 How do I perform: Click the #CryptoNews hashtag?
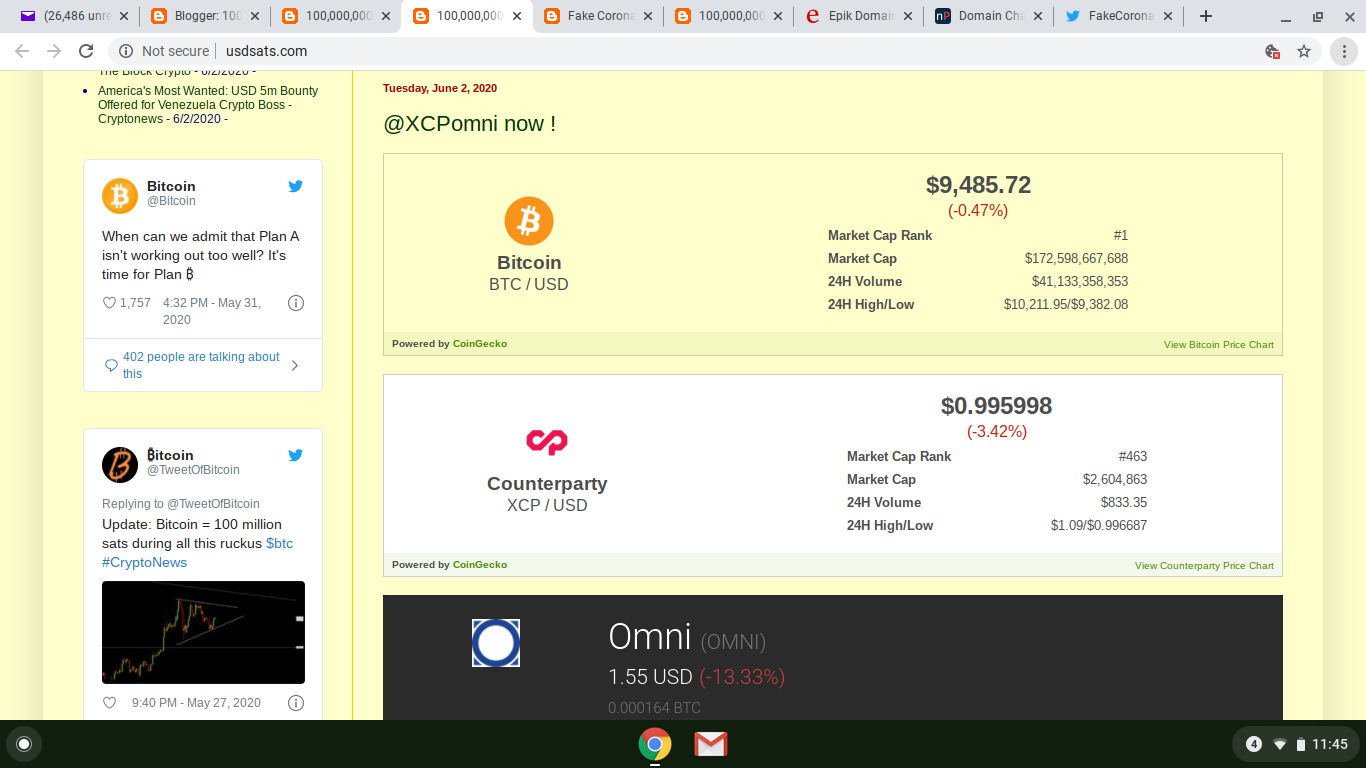144,562
